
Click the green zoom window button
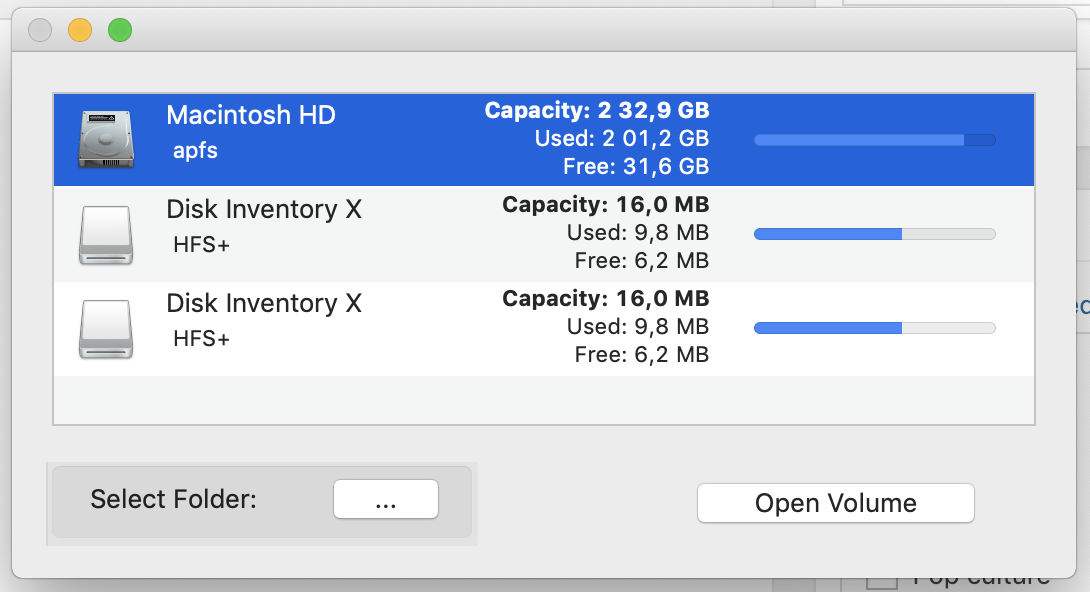coord(120,31)
